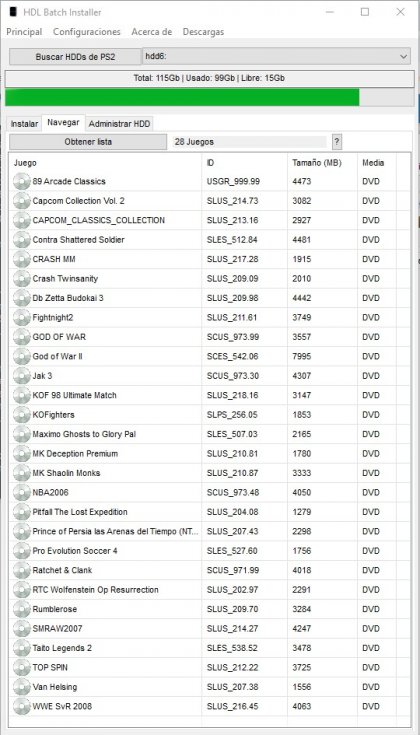This screenshot has height=735, width=420.
Task: Select the TOP SPIN game name
Action: [x=50, y=668]
